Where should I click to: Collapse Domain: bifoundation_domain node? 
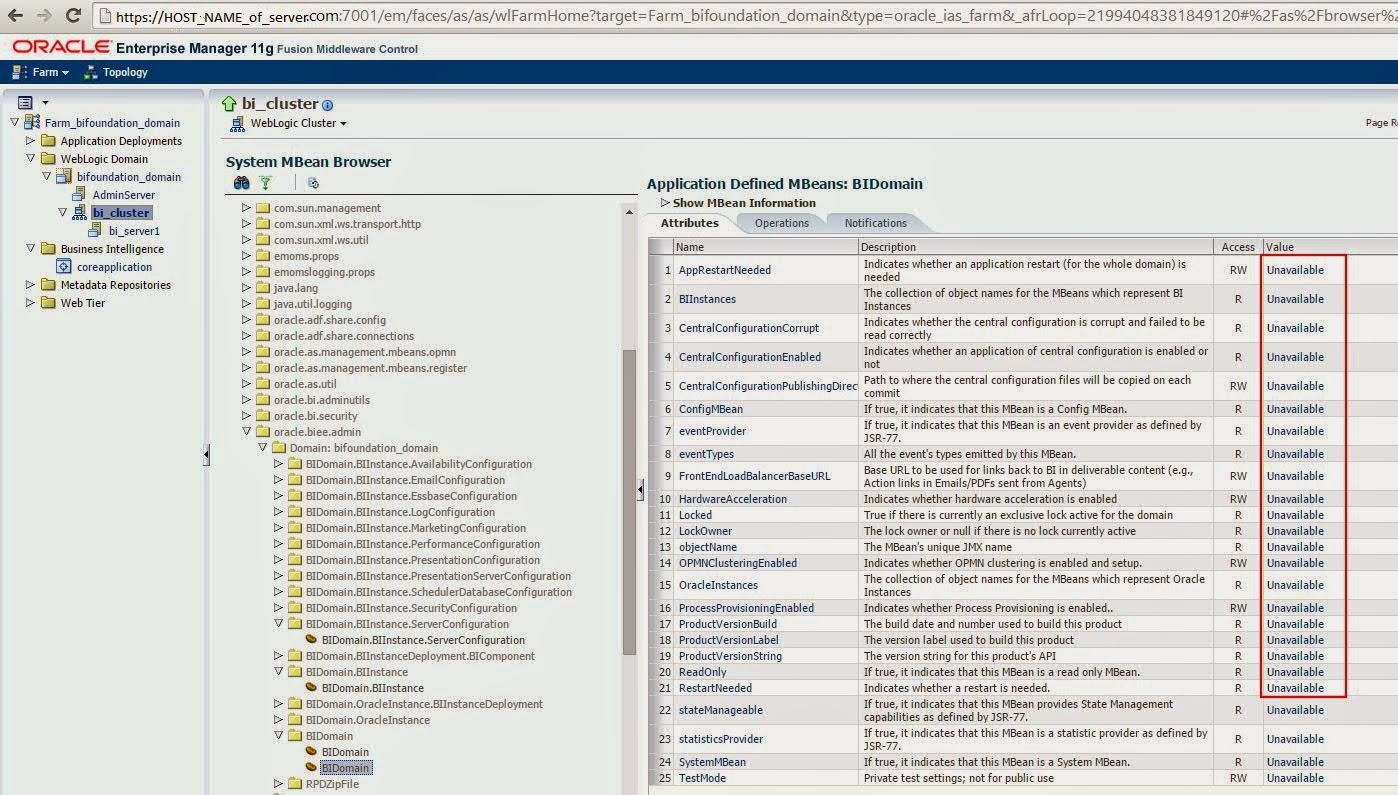262,448
